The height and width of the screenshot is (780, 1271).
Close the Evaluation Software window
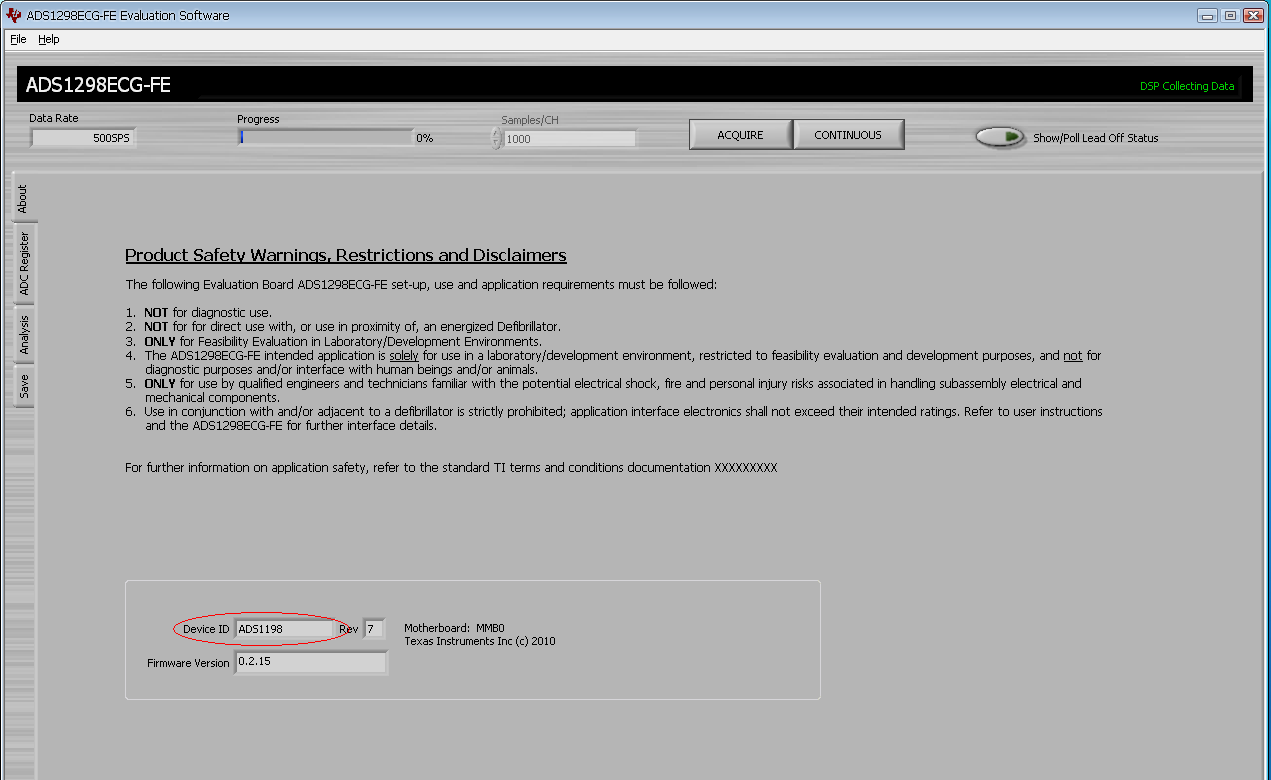click(1253, 15)
